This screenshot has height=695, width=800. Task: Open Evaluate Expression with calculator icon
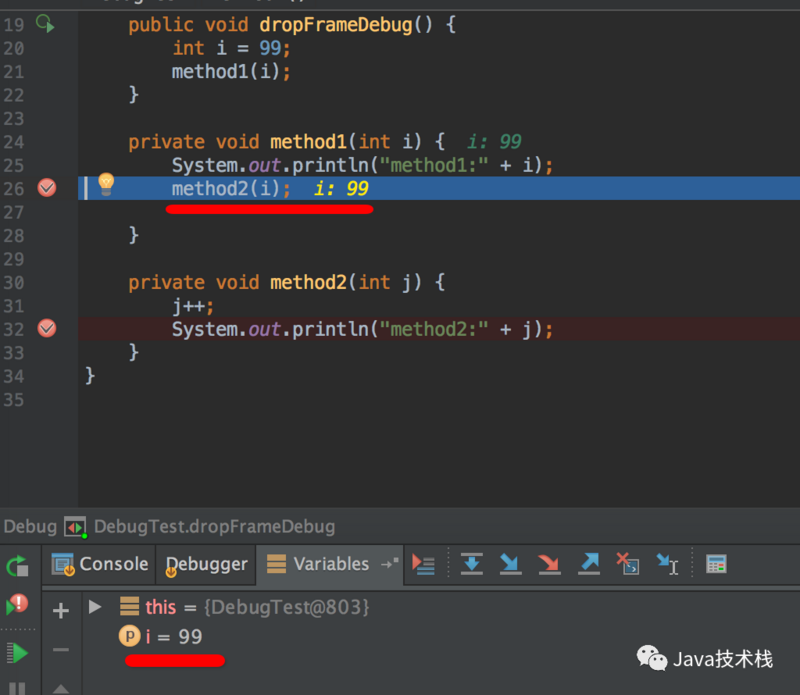pyautogui.click(x=716, y=564)
